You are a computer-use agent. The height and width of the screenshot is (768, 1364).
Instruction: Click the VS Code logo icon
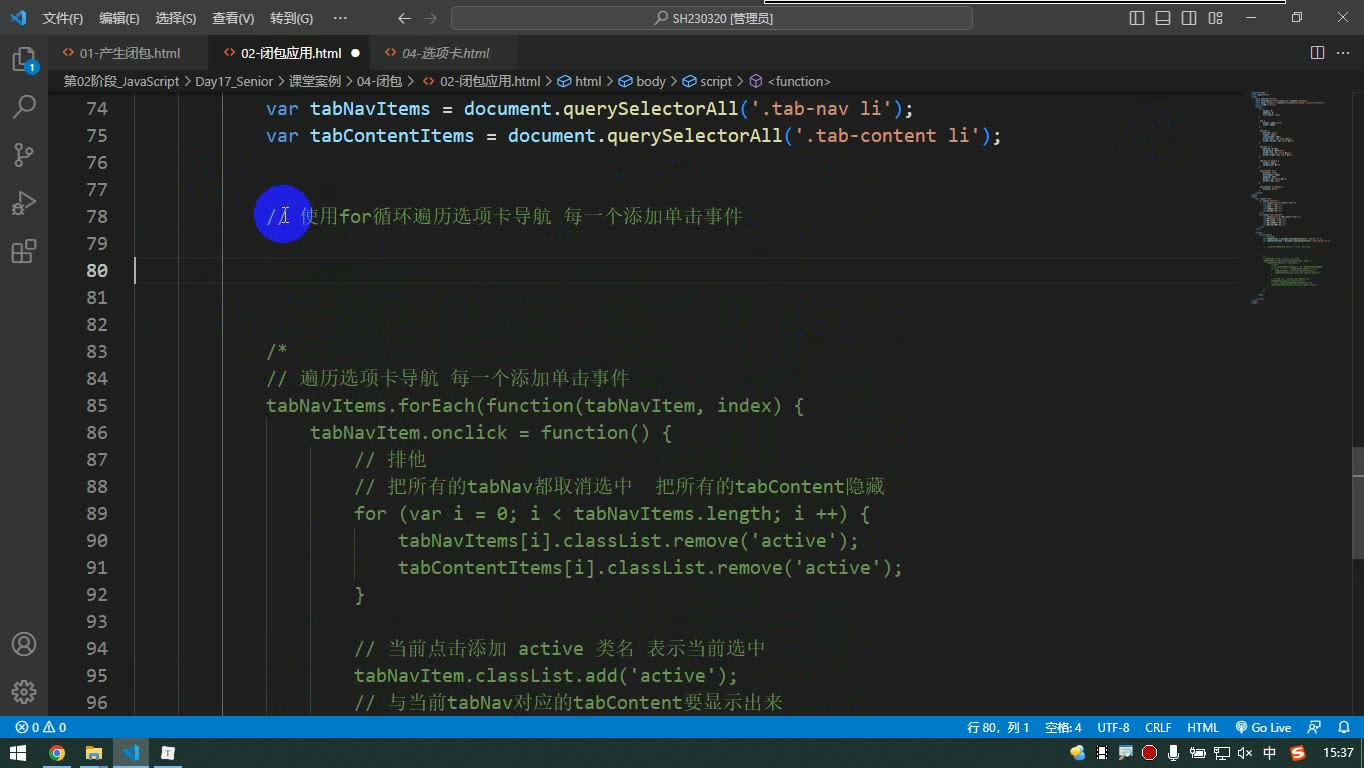click(x=18, y=18)
